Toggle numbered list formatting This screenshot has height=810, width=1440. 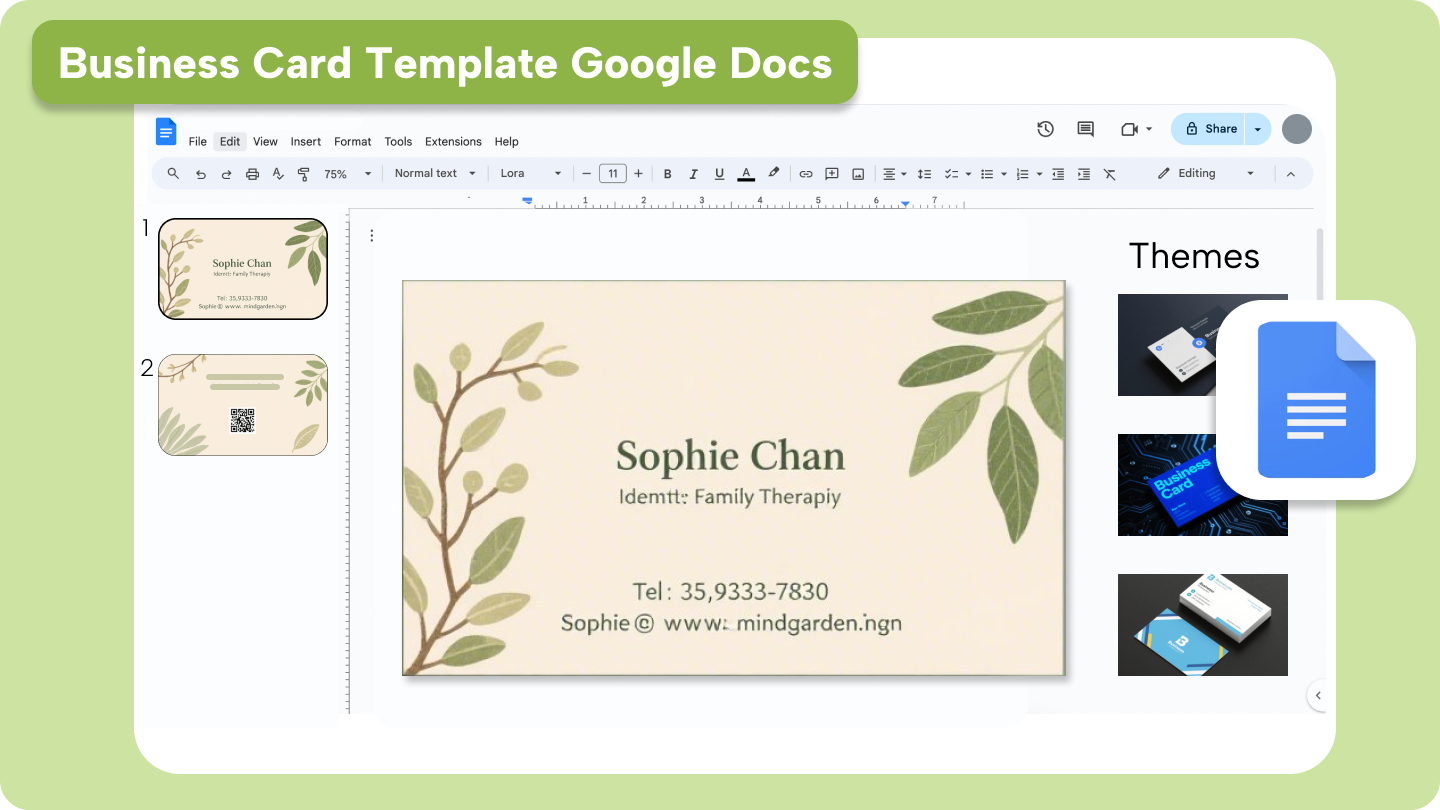[x=1022, y=173]
